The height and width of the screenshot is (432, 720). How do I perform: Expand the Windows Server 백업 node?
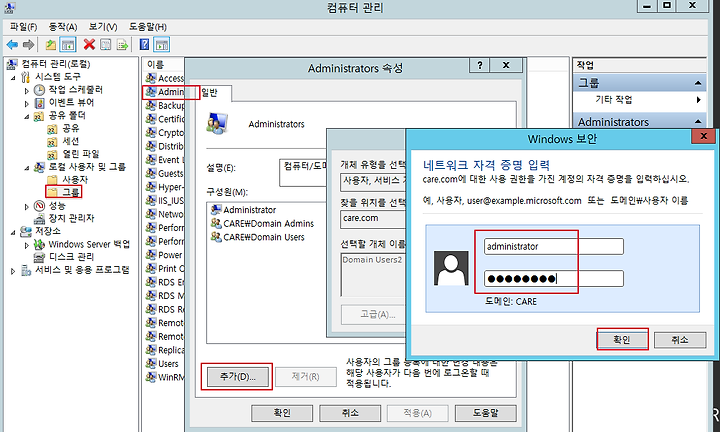pyautogui.click(x=27, y=245)
